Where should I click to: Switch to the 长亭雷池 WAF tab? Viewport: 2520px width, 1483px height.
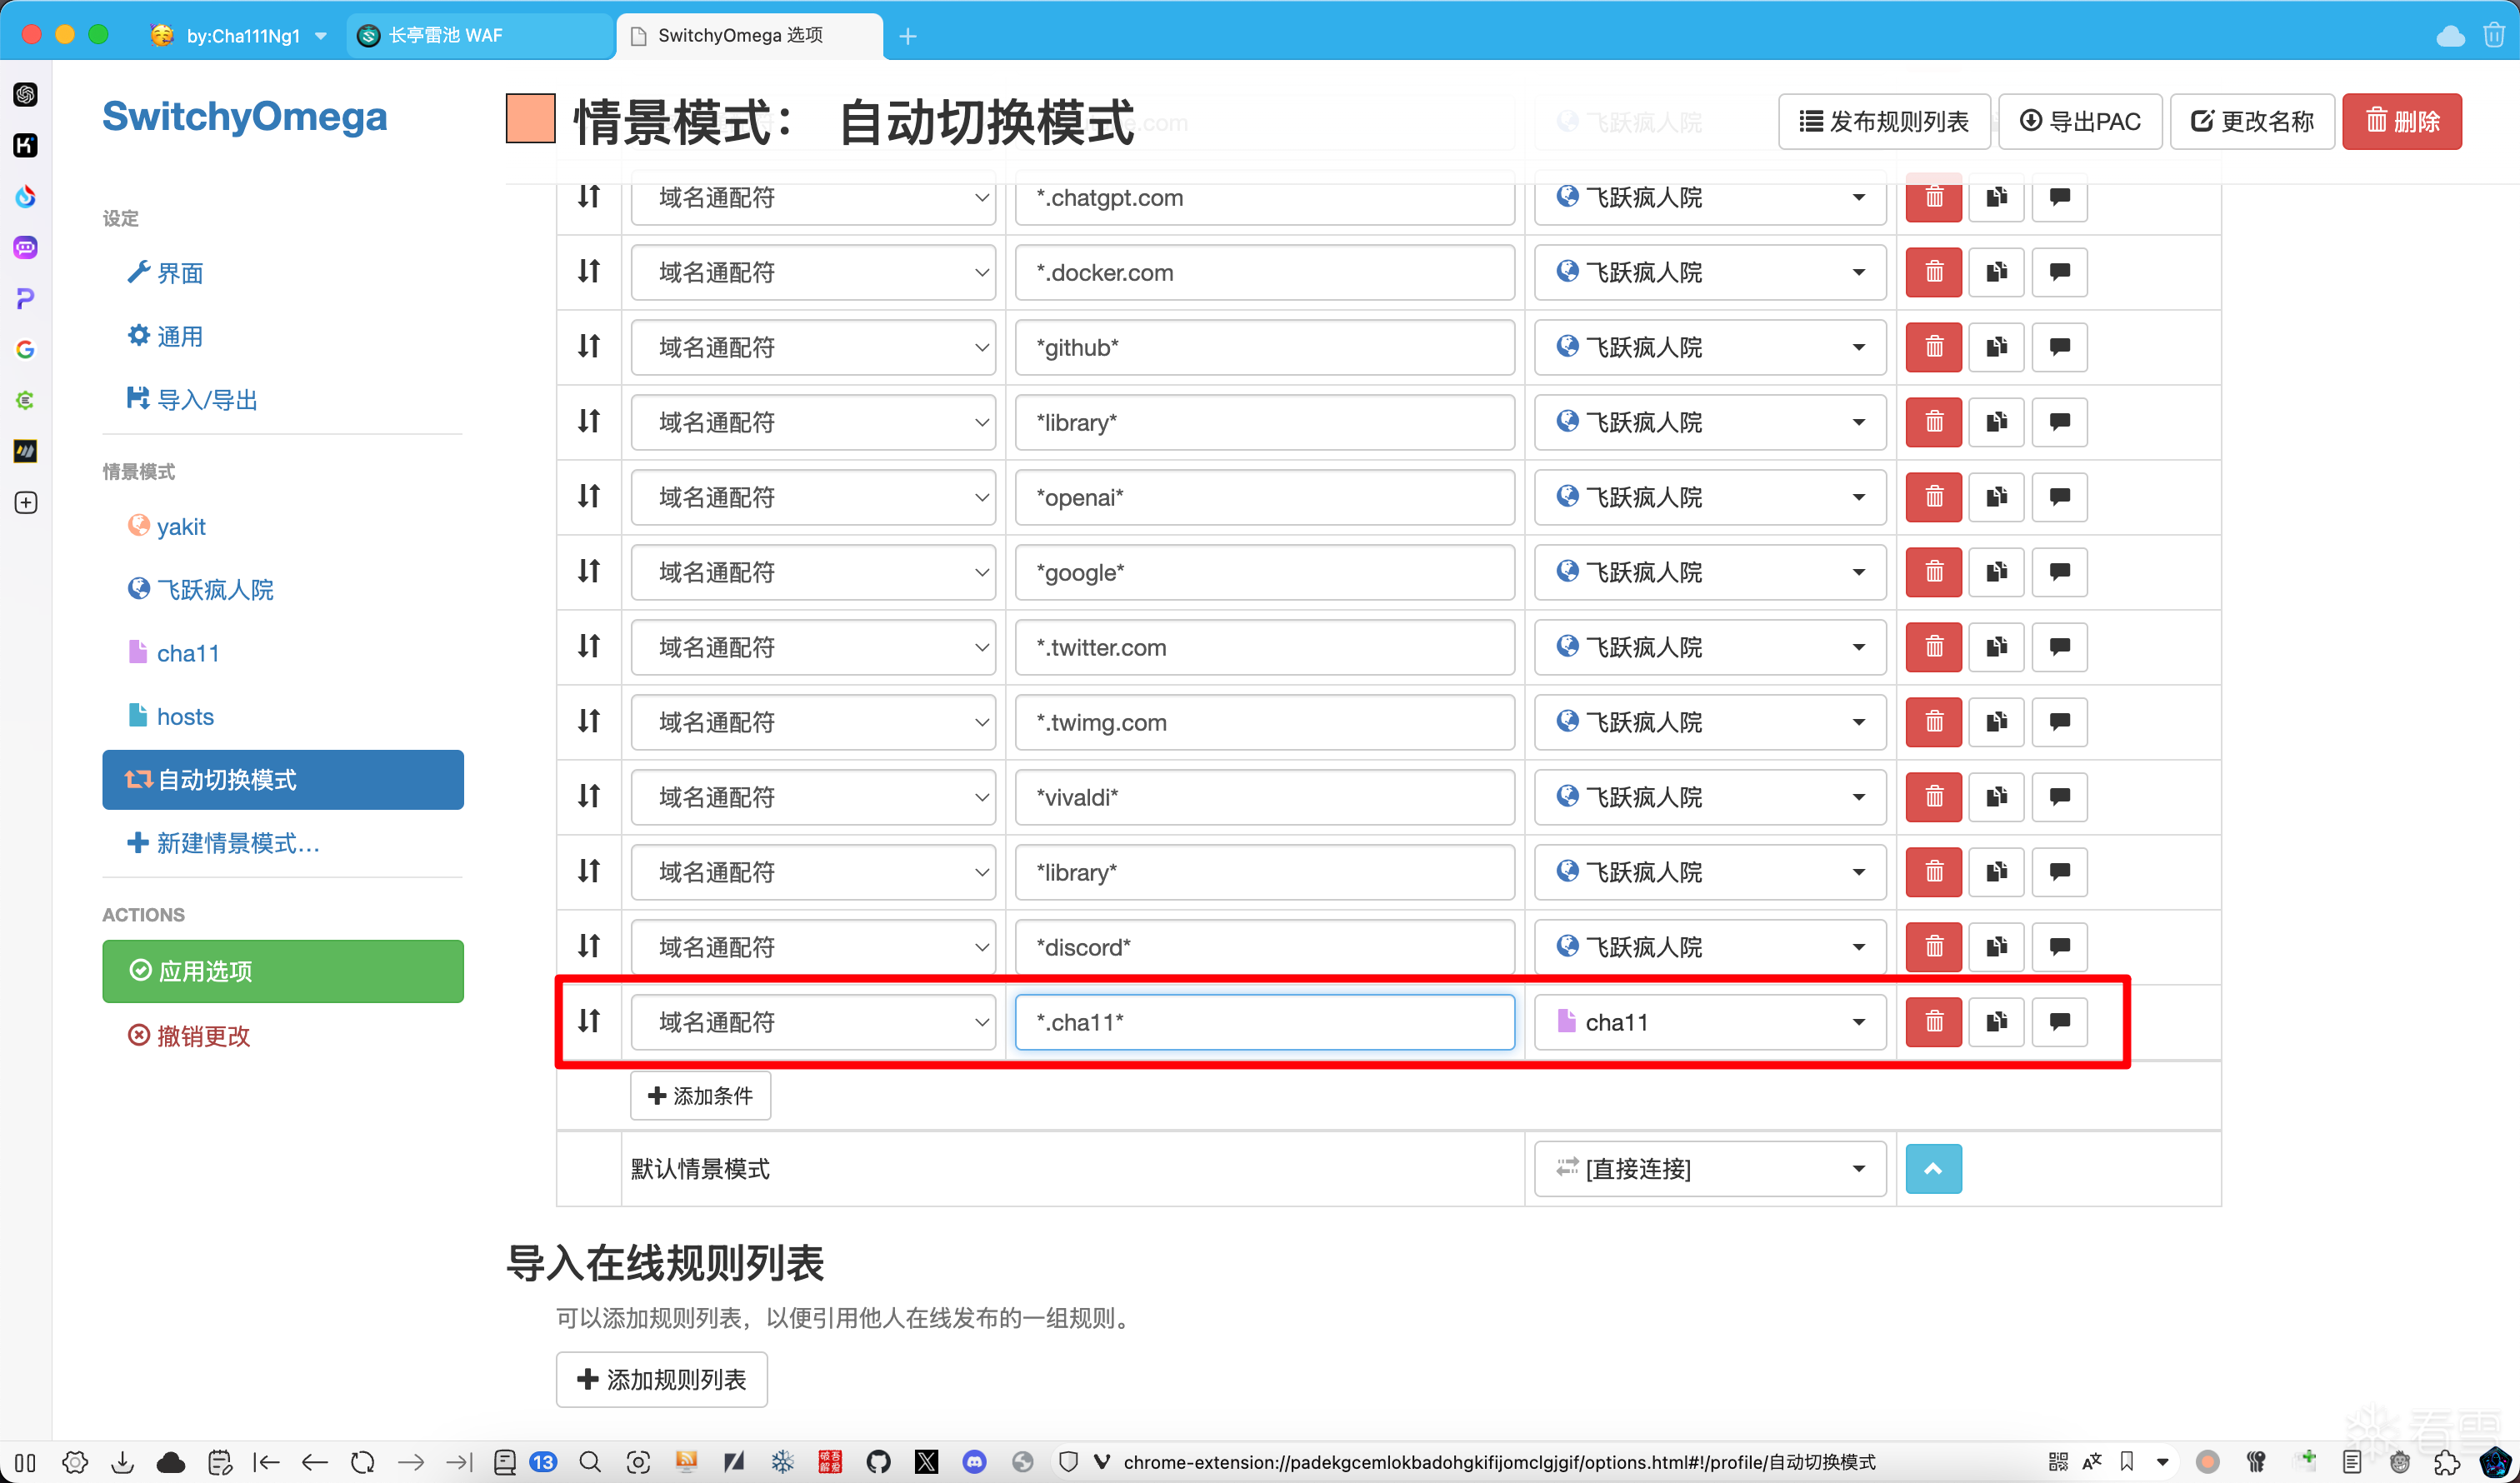point(480,36)
